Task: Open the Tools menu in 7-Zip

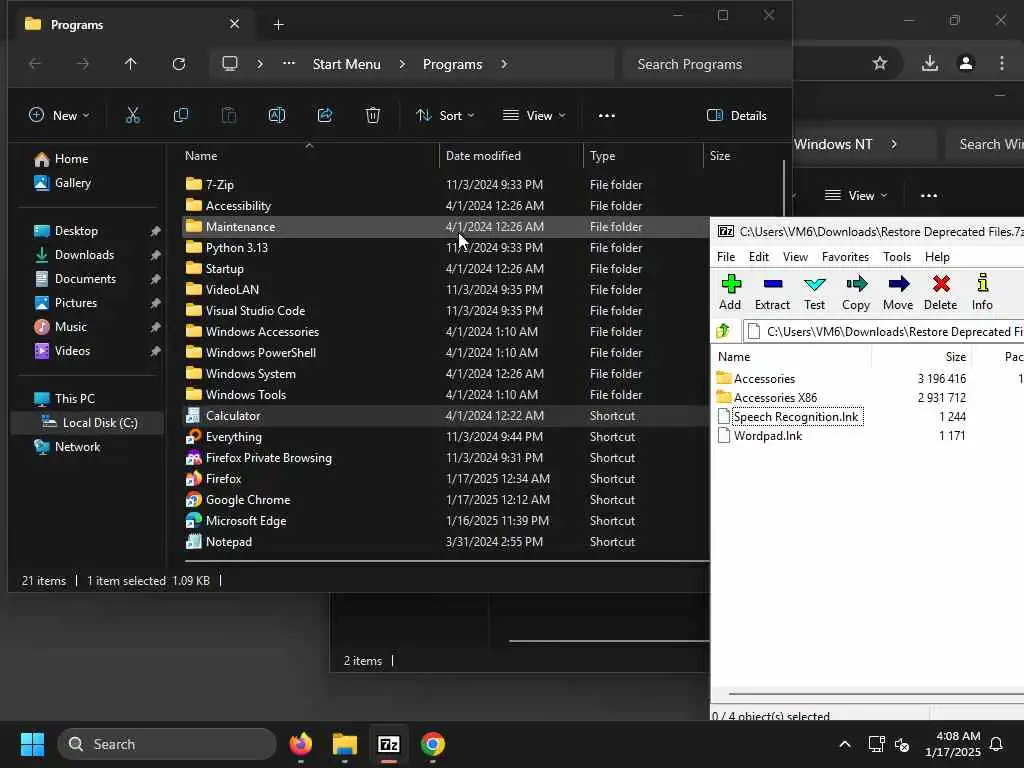Action: click(897, 257)
